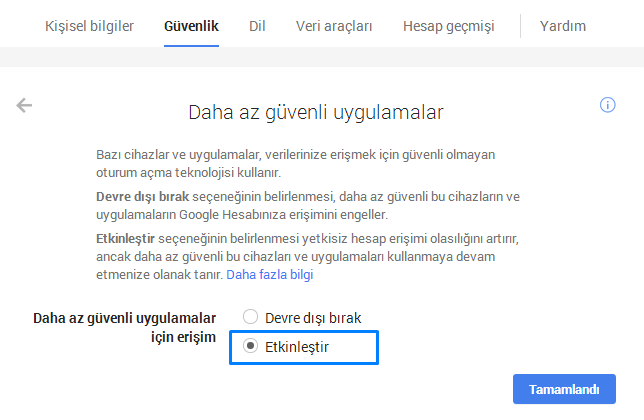The width and height of the screenshot is (644, 420).
Task: Open the circled info icon
Action: [x=607, y=105]
